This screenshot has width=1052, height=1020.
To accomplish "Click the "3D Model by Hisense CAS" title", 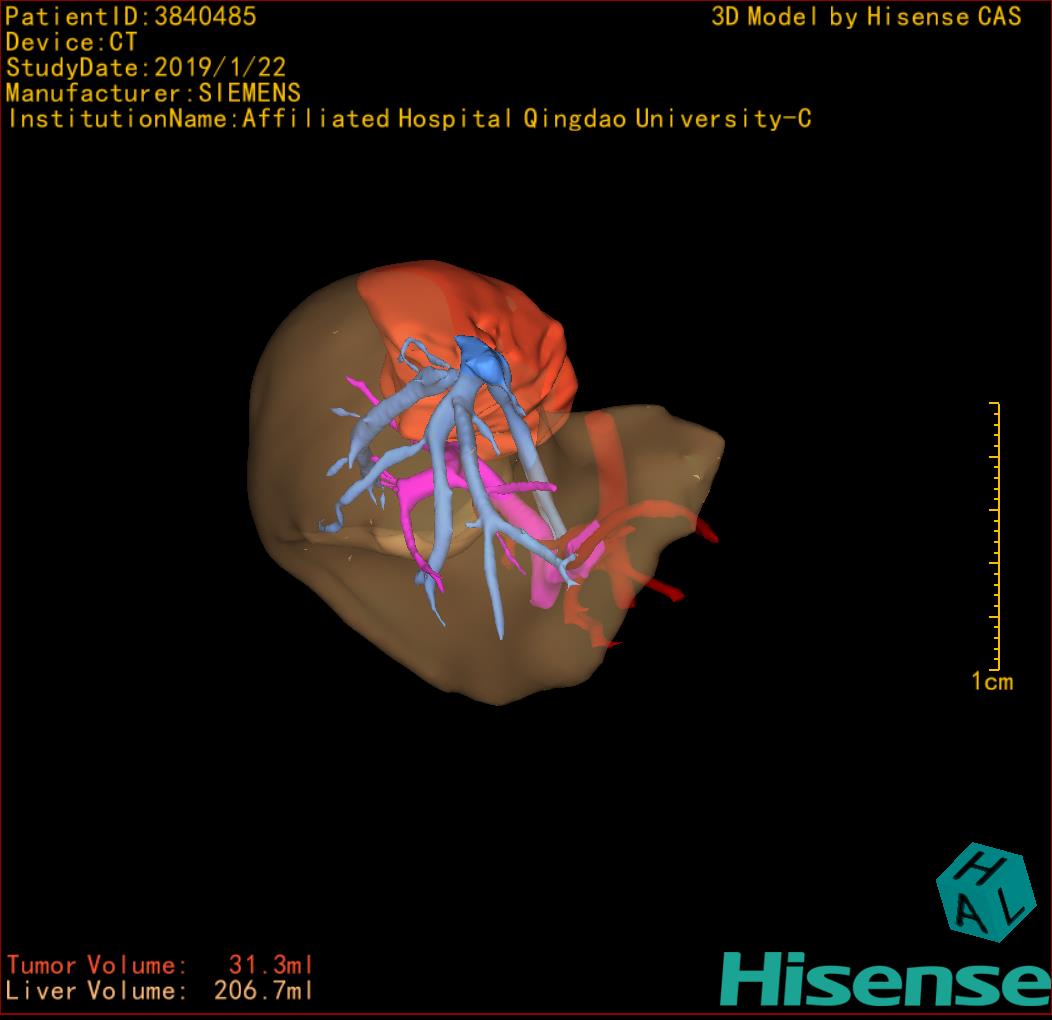I will 866,16.
